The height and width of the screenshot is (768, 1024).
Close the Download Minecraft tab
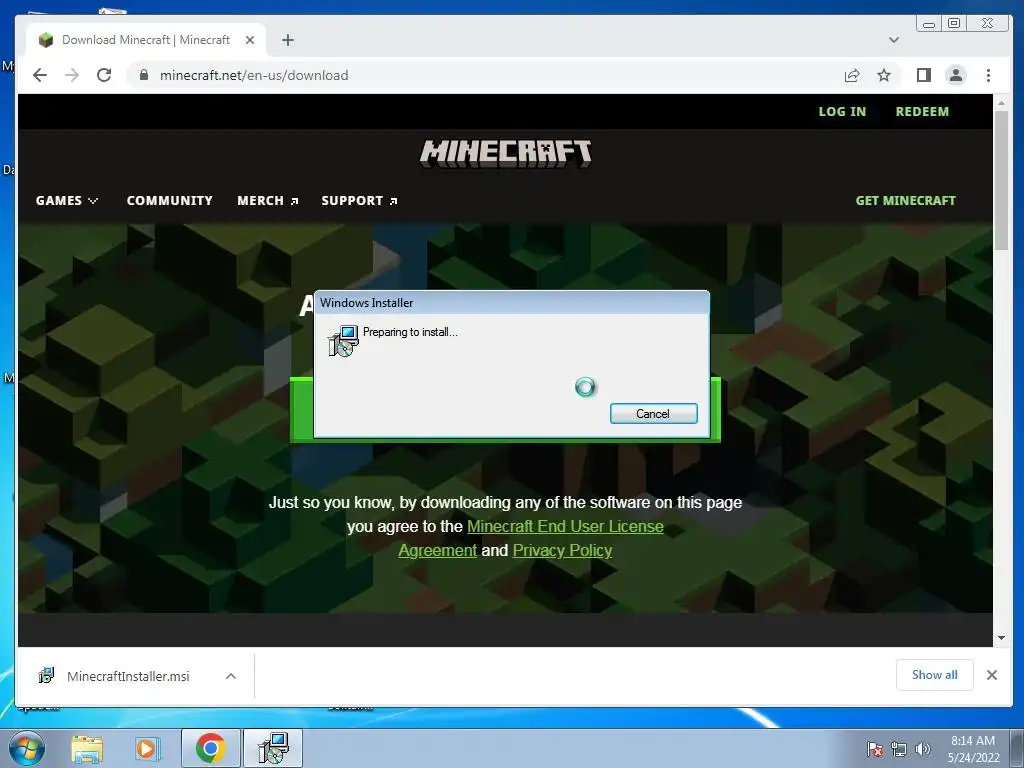[249, 40]
